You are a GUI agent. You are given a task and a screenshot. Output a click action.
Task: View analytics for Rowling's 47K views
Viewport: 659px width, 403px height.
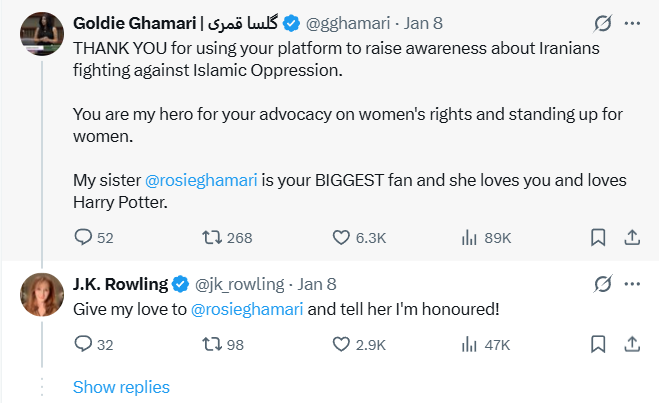[x=468, y=344]
